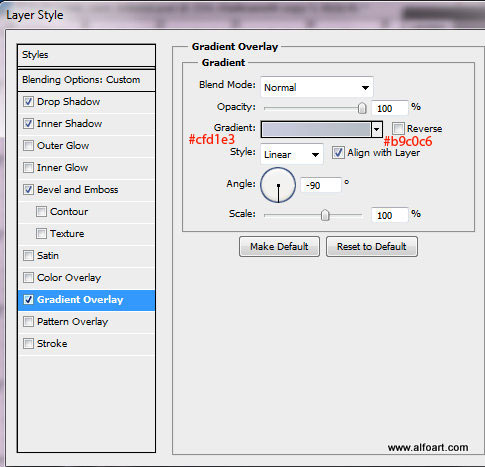Screen dimensions: 485x467
Task: Uncheck the Gradient Overlay checkbox
Action: [28, 299]
